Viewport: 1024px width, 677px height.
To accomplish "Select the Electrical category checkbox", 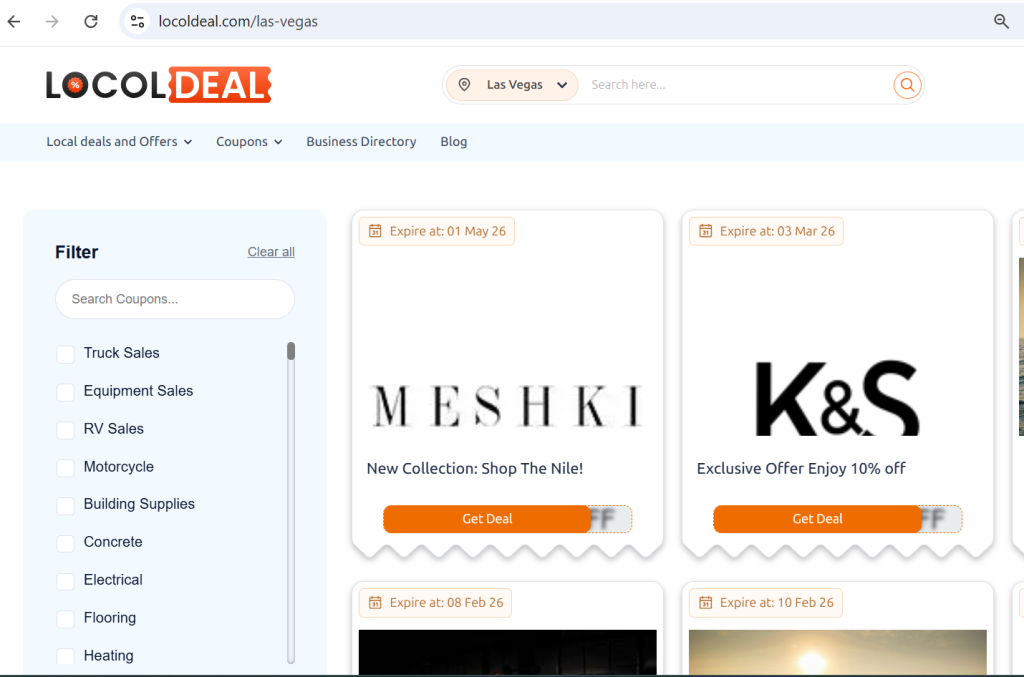I will click(x=65, y=580).
